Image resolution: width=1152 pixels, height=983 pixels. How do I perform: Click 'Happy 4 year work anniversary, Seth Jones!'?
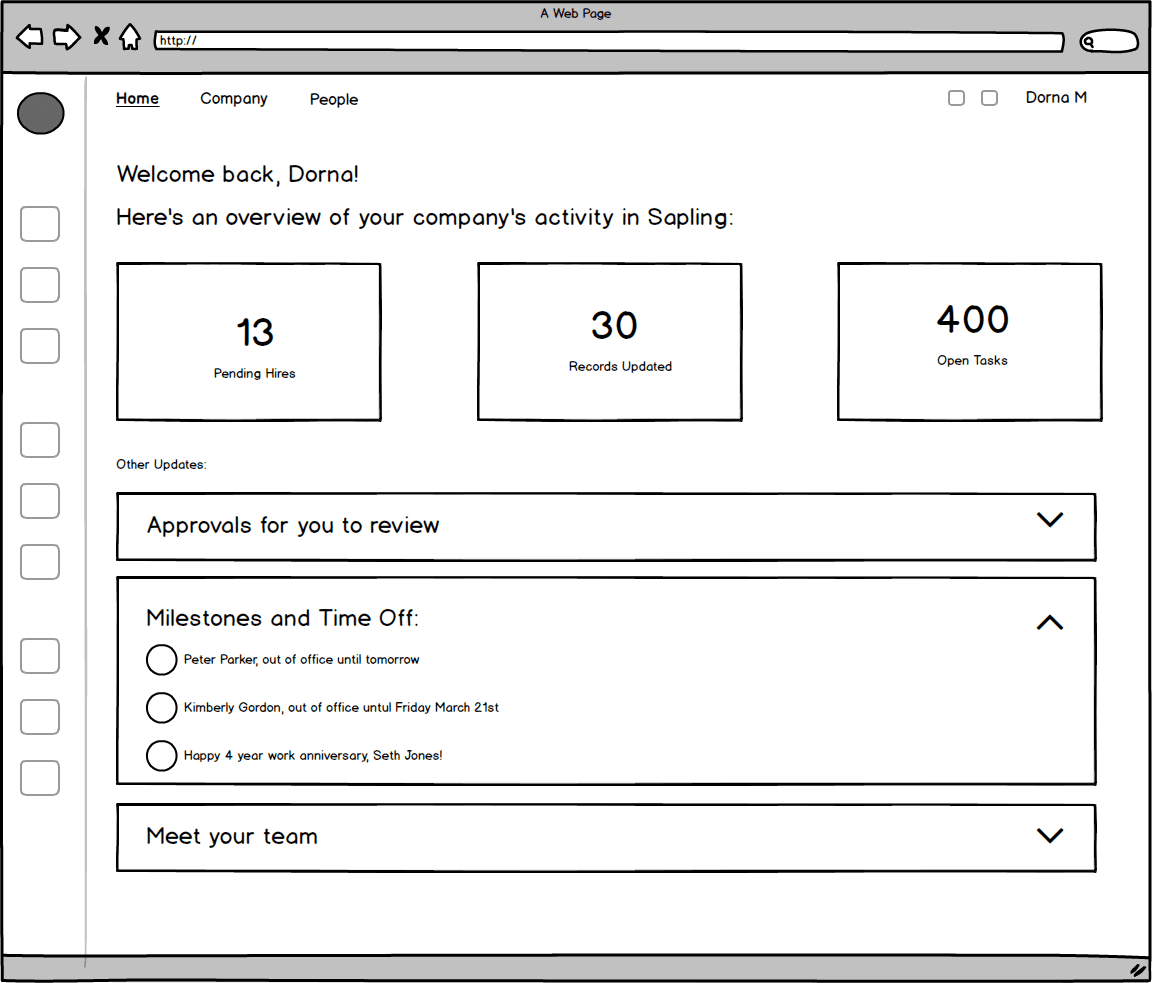313,755
